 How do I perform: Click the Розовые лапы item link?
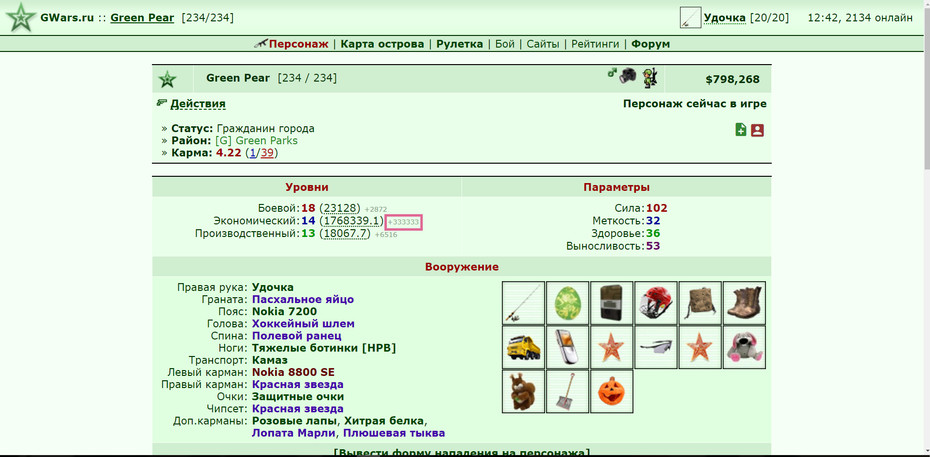tap(295, 421)
